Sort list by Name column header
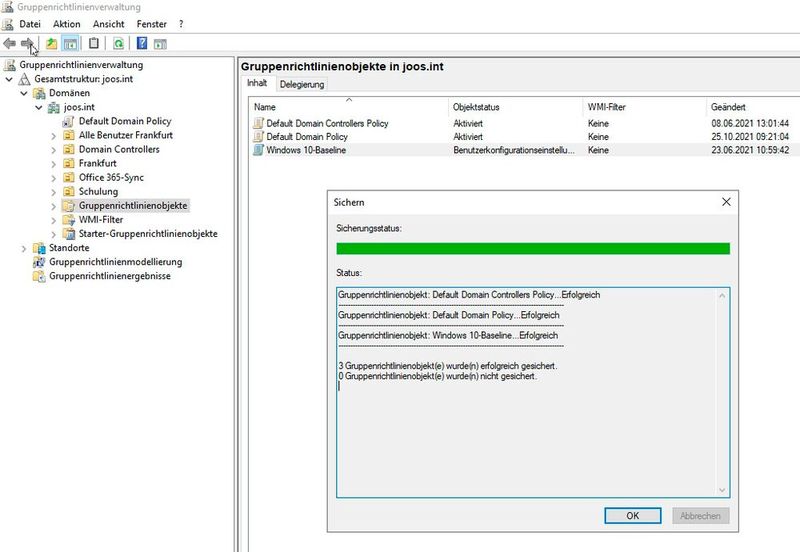The image size is (800, 552). tap(349, 107)
